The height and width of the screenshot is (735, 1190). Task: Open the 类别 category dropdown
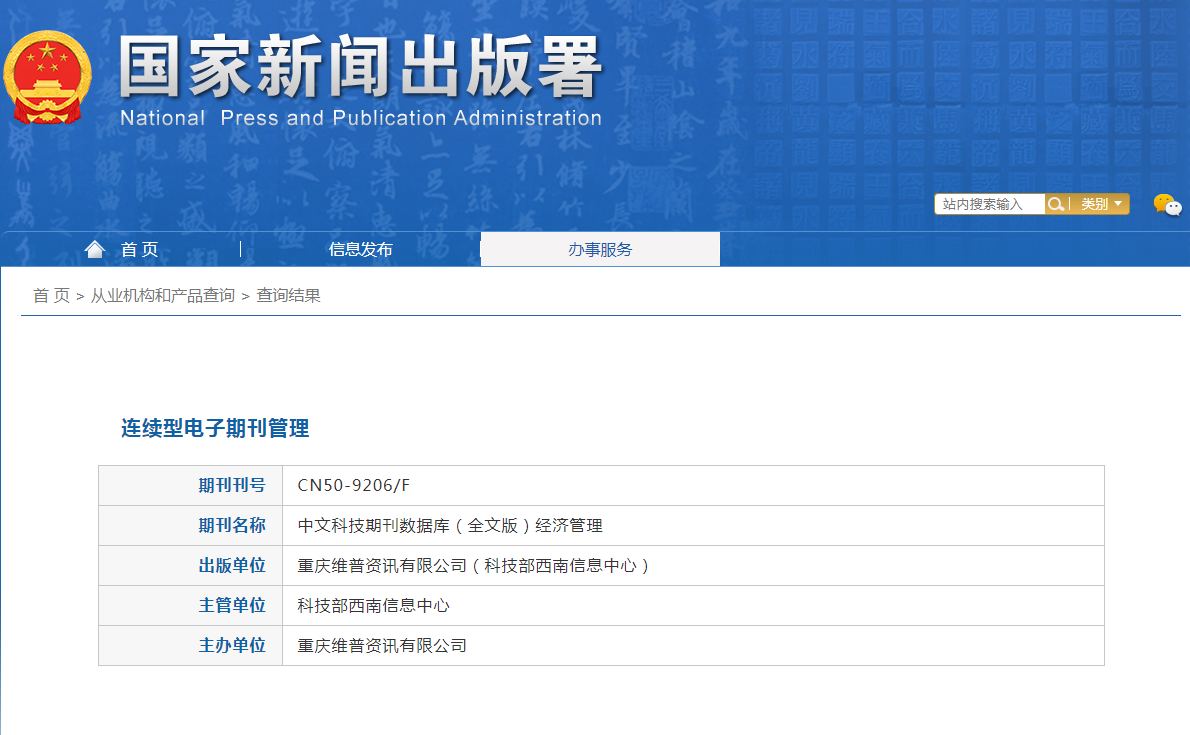pyautogui.click(x=1100, y=204)
